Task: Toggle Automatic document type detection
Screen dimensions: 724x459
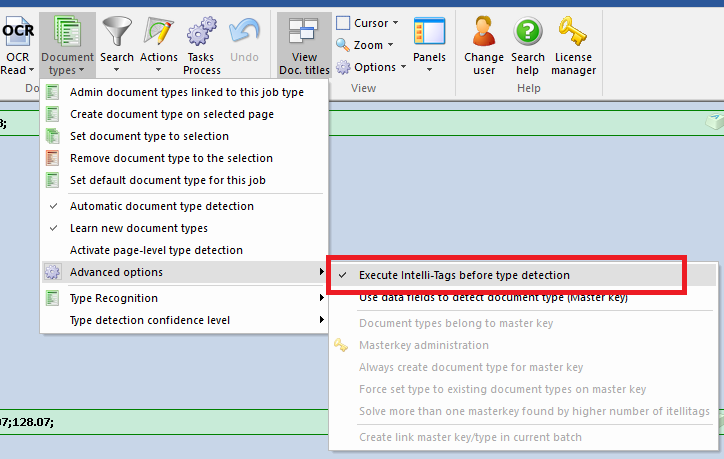Action: [161, 206]
